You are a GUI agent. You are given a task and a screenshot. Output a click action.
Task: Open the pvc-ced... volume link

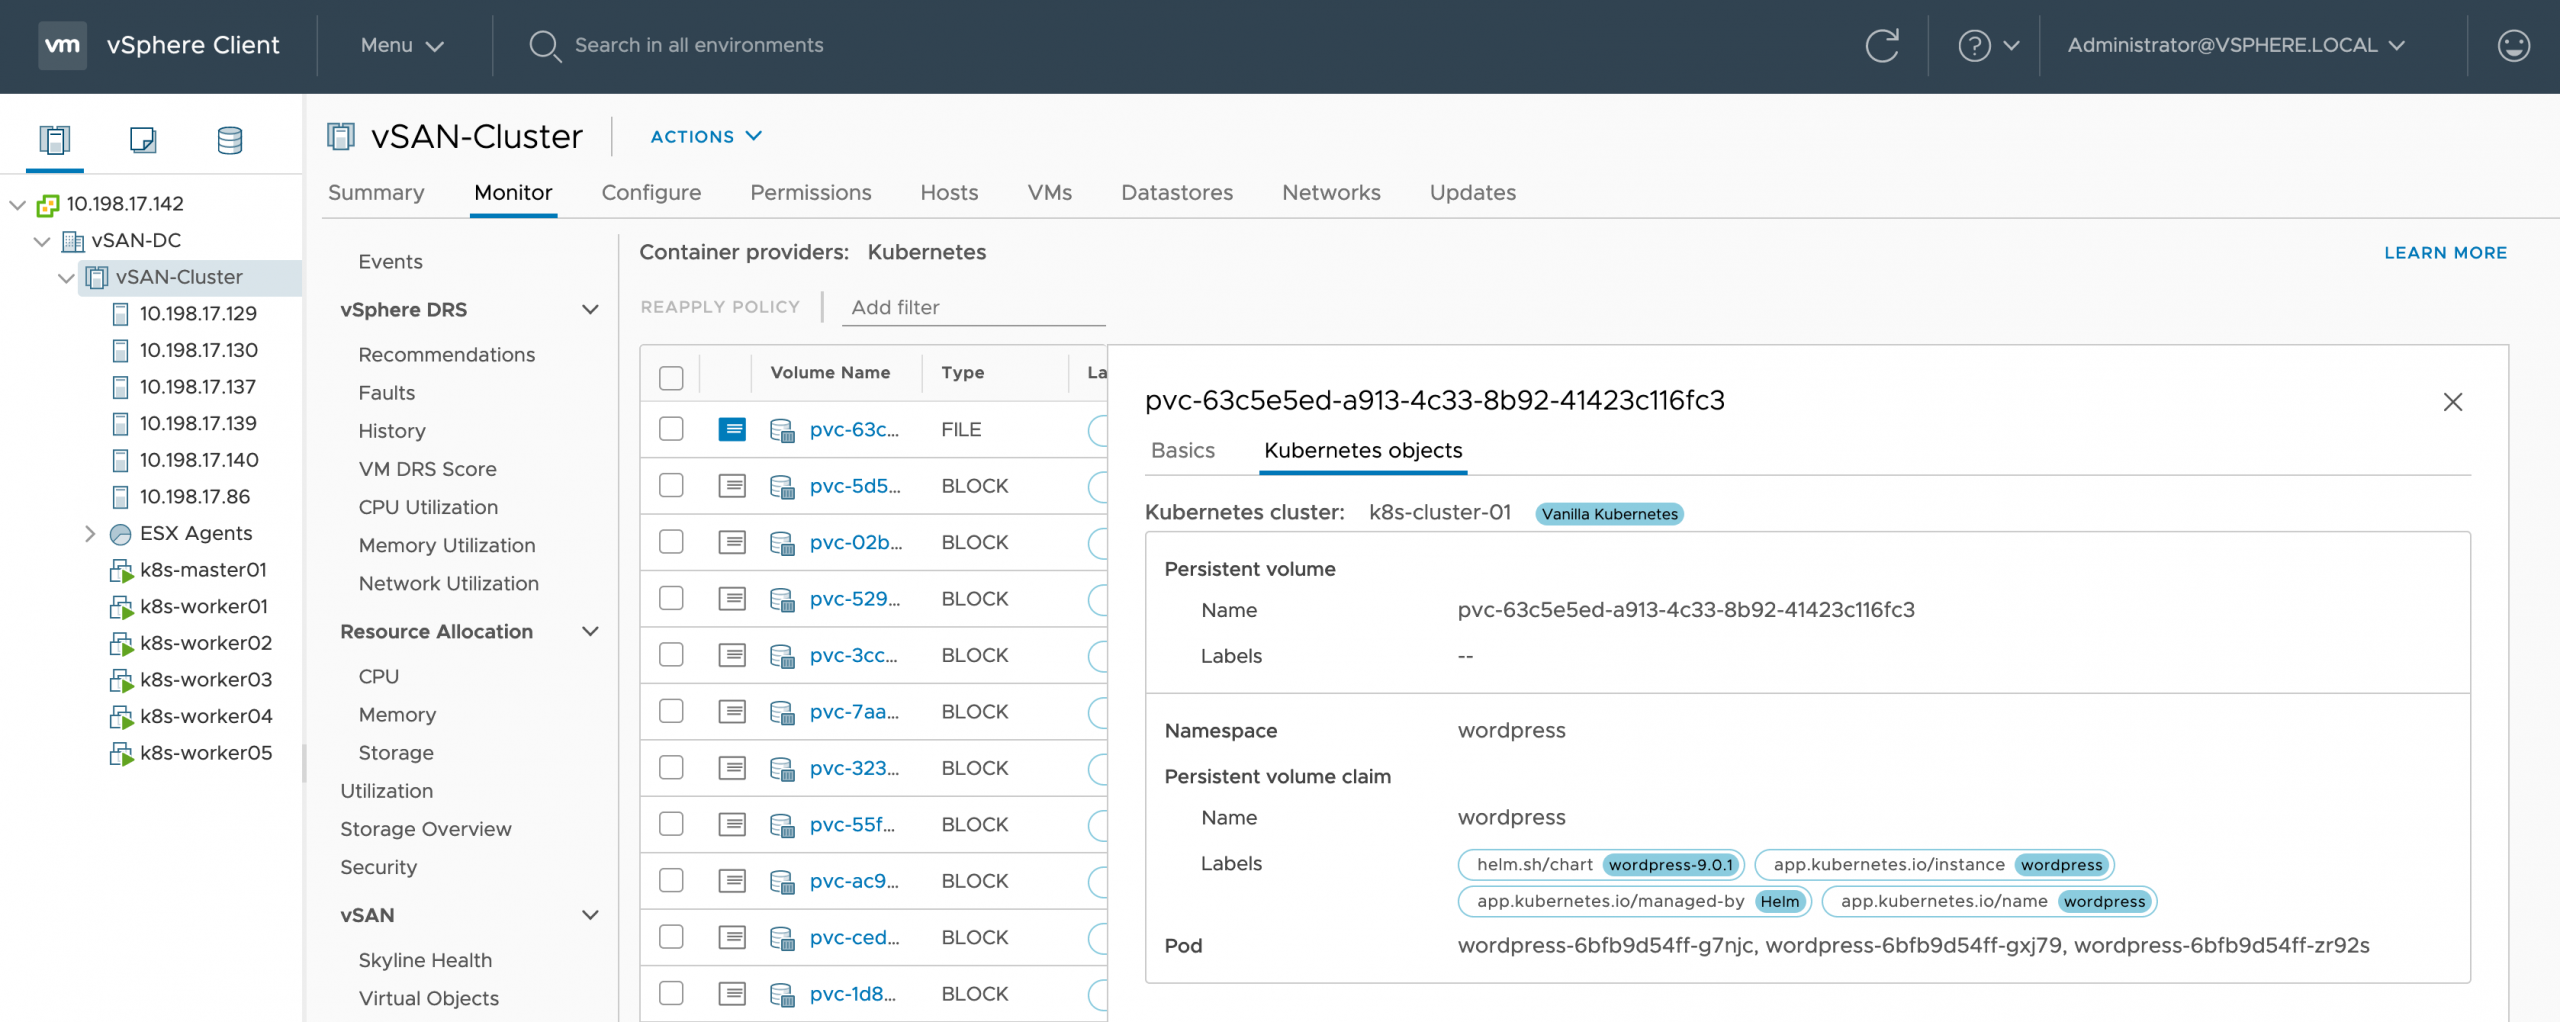pos(854,938)
